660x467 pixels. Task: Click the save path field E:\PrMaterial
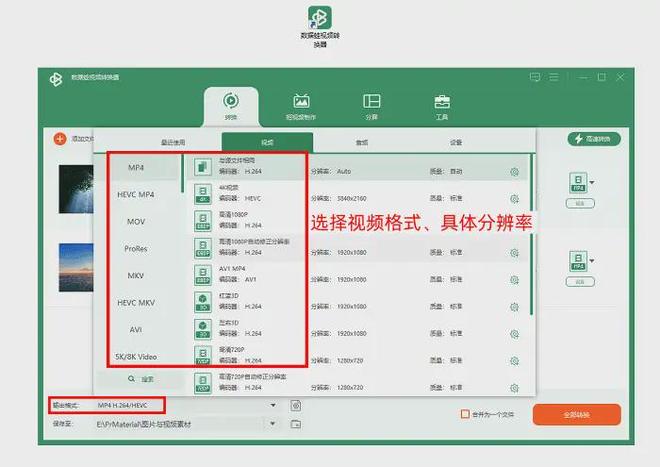coord(179,424)
